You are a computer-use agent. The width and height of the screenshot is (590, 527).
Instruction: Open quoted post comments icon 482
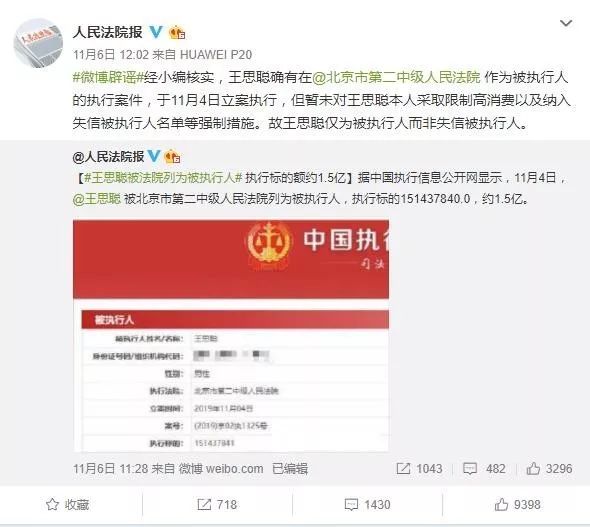pos(484,469)
